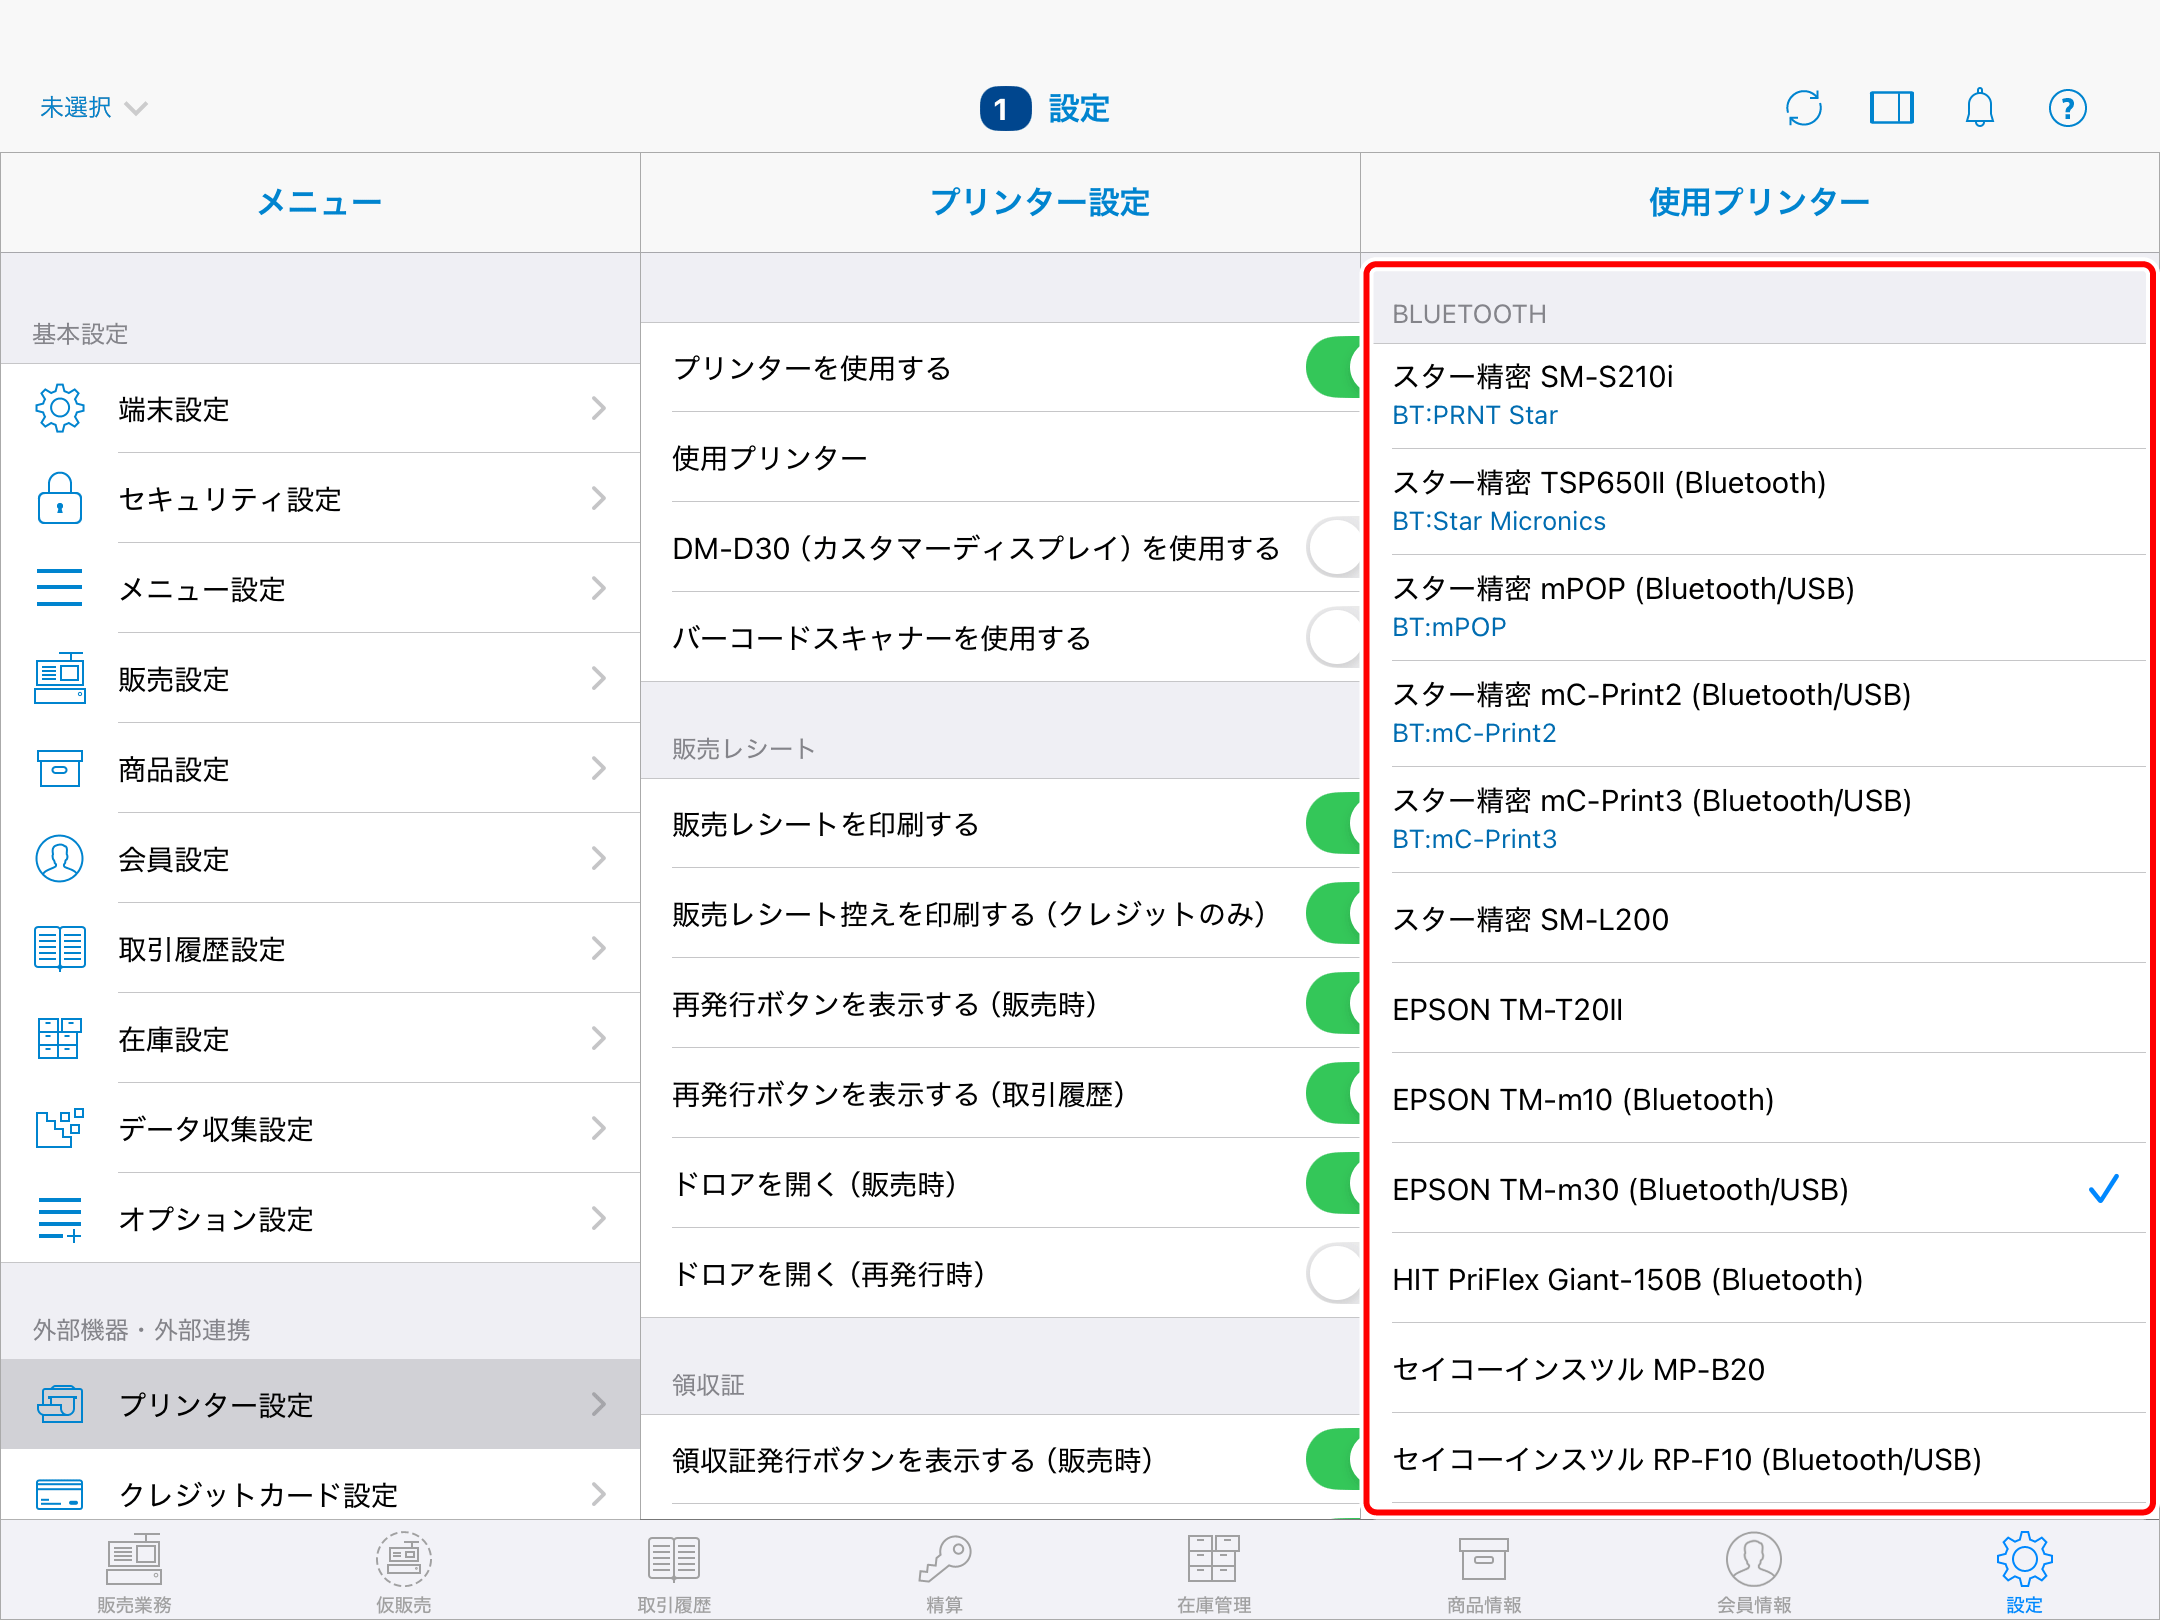The width and height of the screenshot is (2160, 1620).
Task: Open 取引履歴 book tab icon
Action: click(x=674, y=1559)
